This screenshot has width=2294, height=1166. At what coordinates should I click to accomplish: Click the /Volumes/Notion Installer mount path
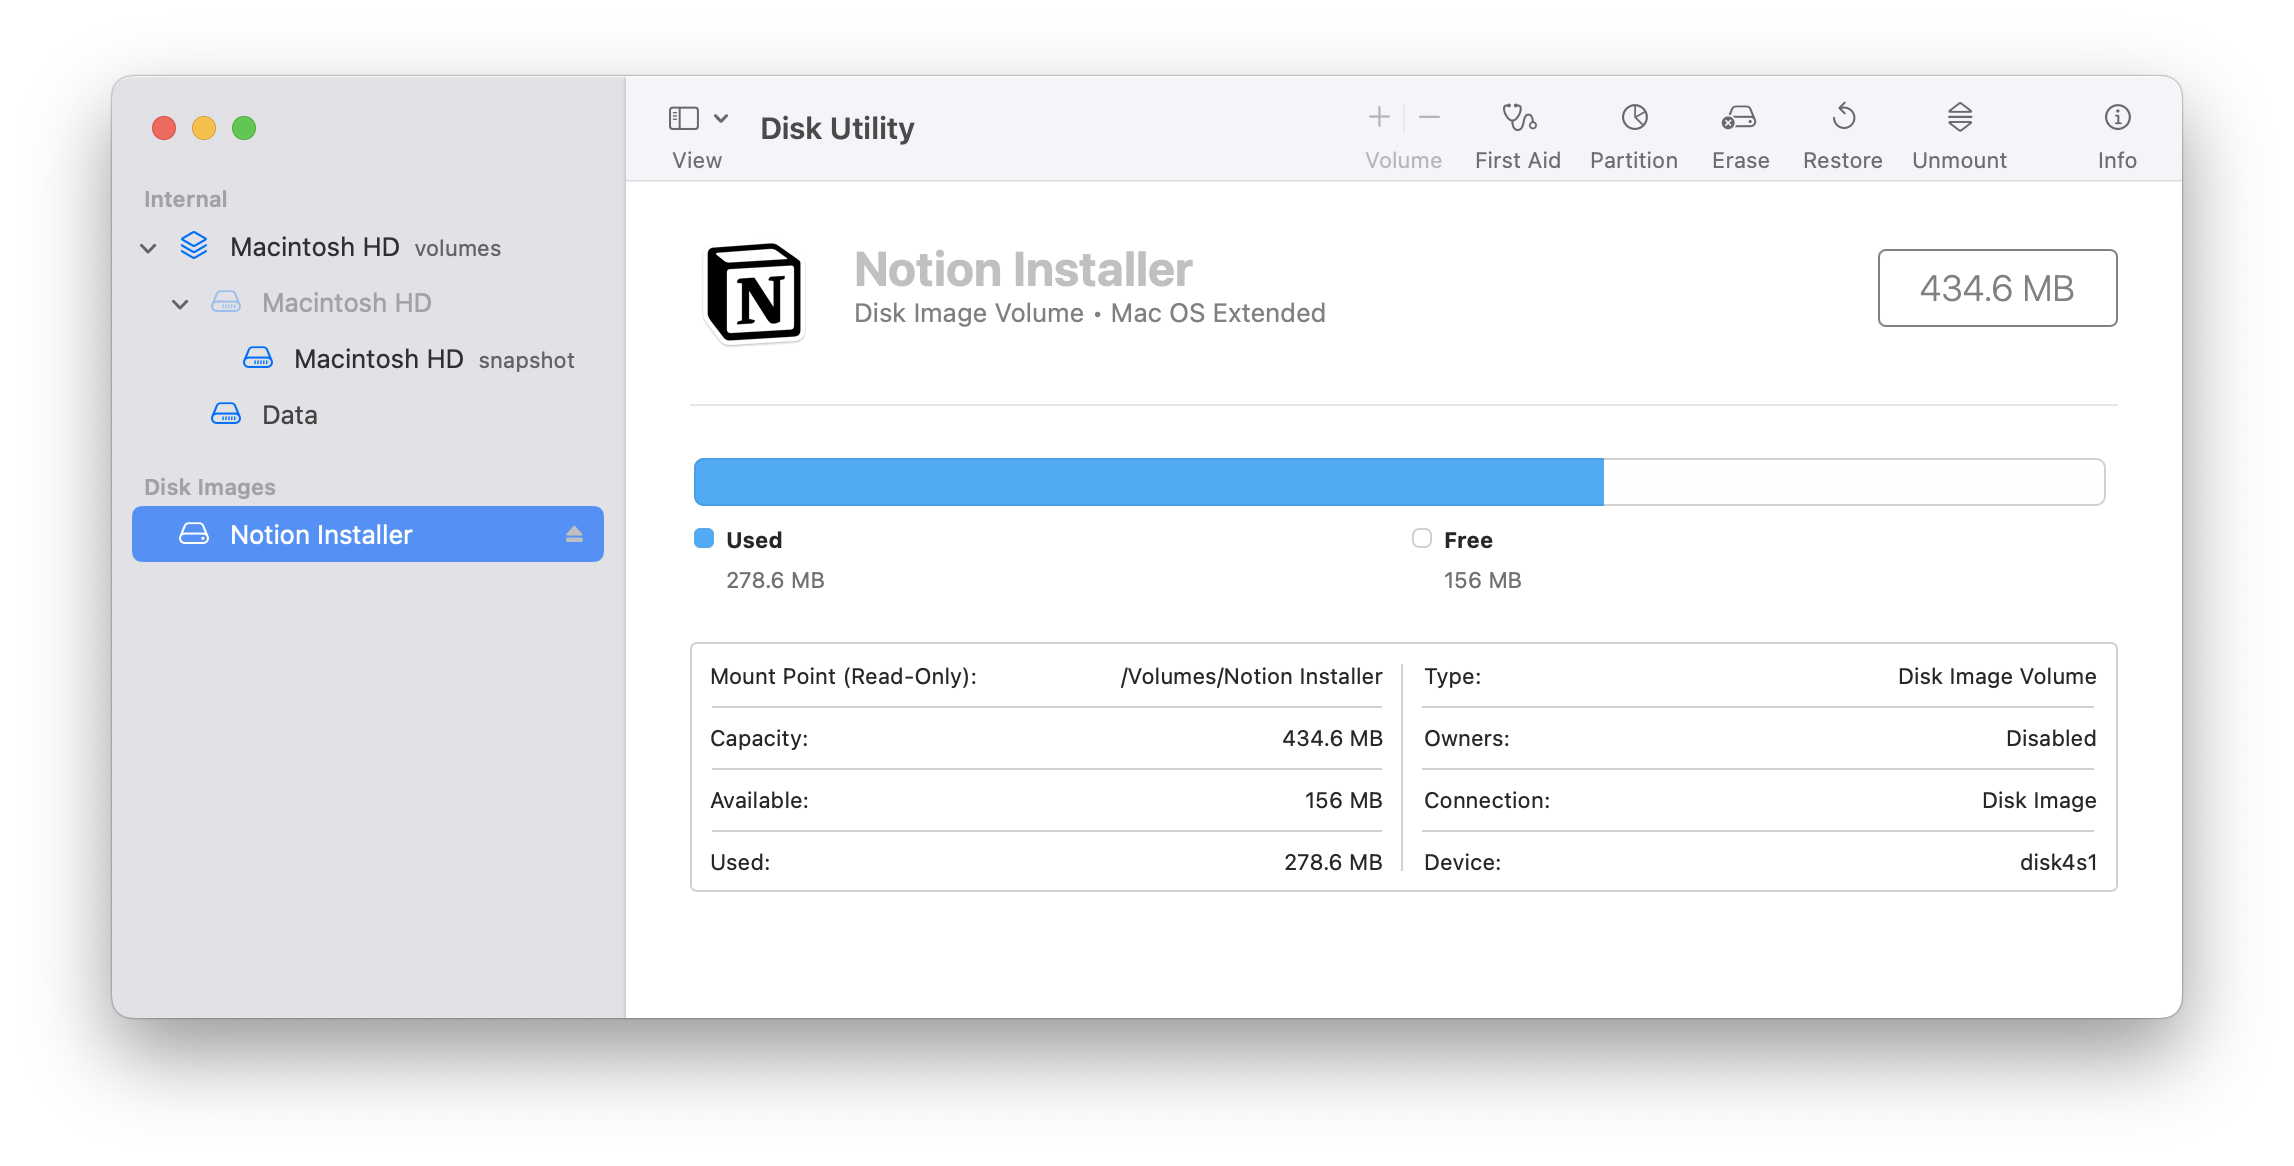1251,676
